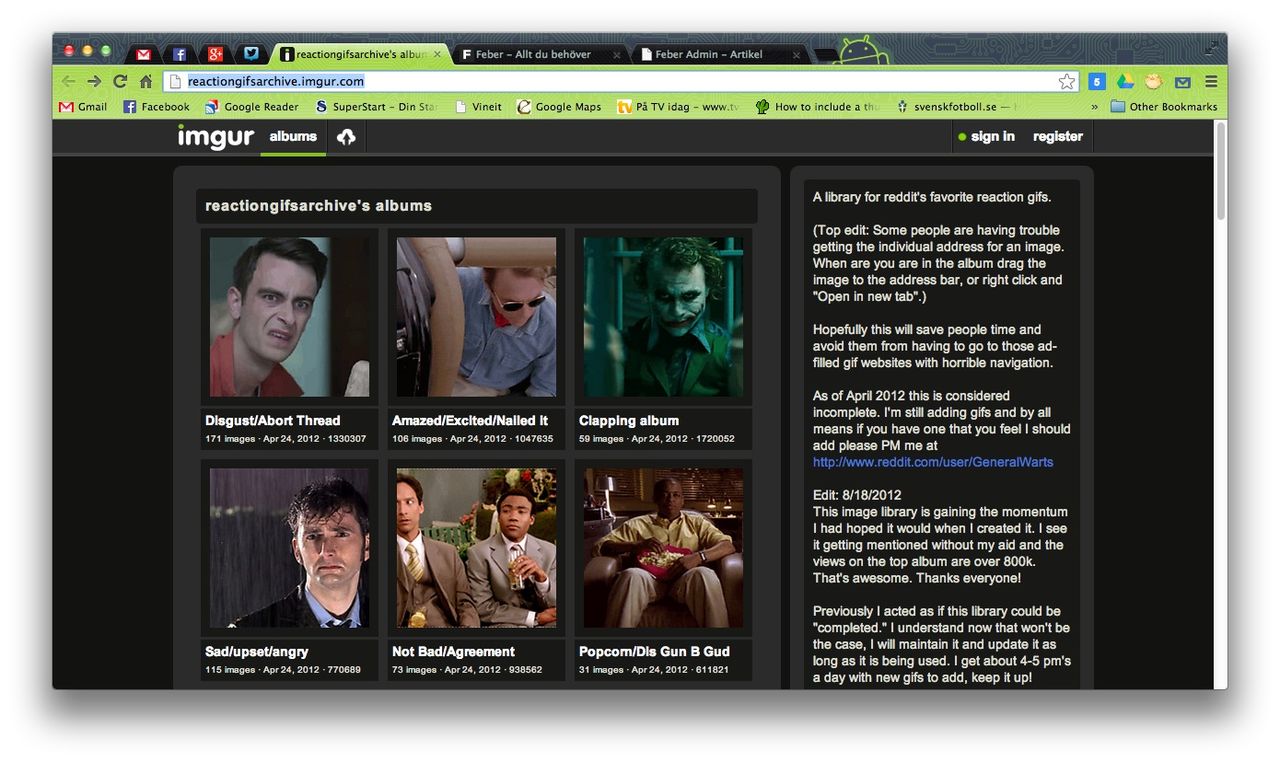Reload the current page
This screenshot has width=1280, height=762.
[x=120, y=81]
